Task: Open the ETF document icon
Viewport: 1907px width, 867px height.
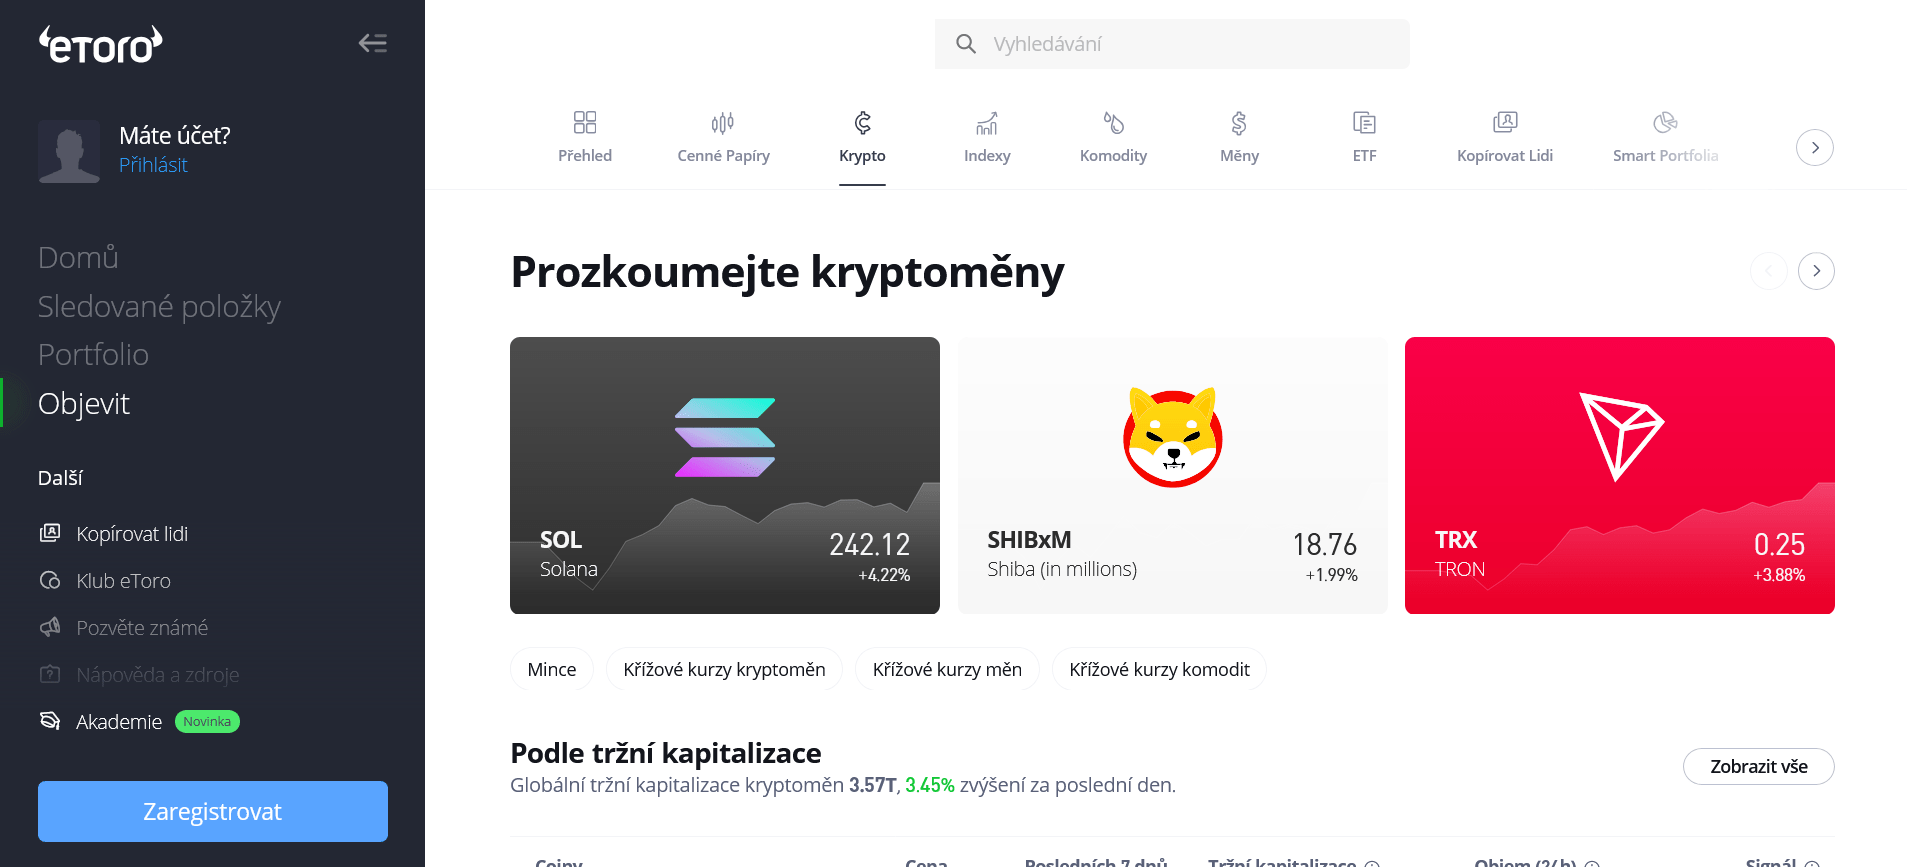Action: coord(1364,122)
